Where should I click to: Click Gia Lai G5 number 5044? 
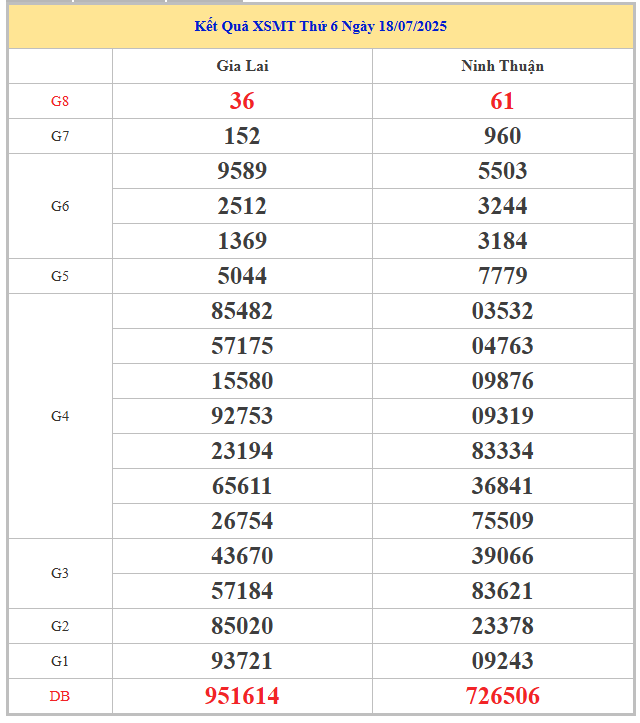tap(242, 276)
